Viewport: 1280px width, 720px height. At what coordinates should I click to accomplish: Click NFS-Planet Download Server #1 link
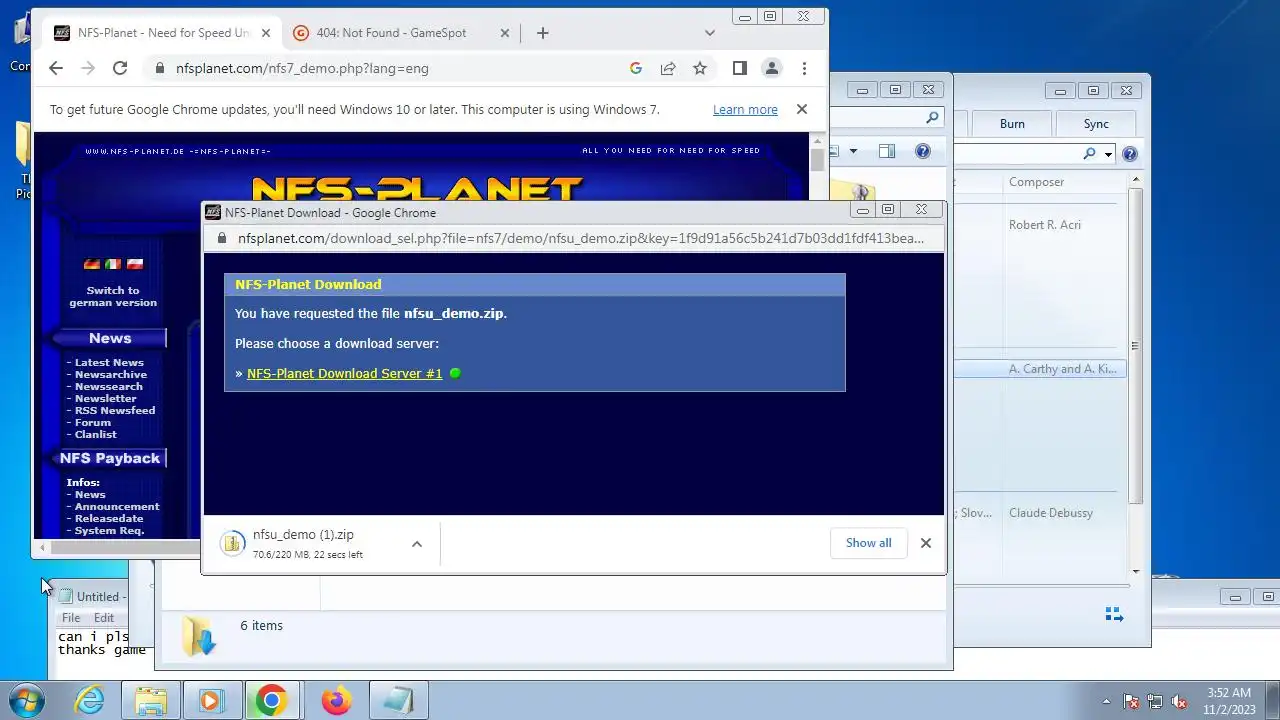(344, 373)
